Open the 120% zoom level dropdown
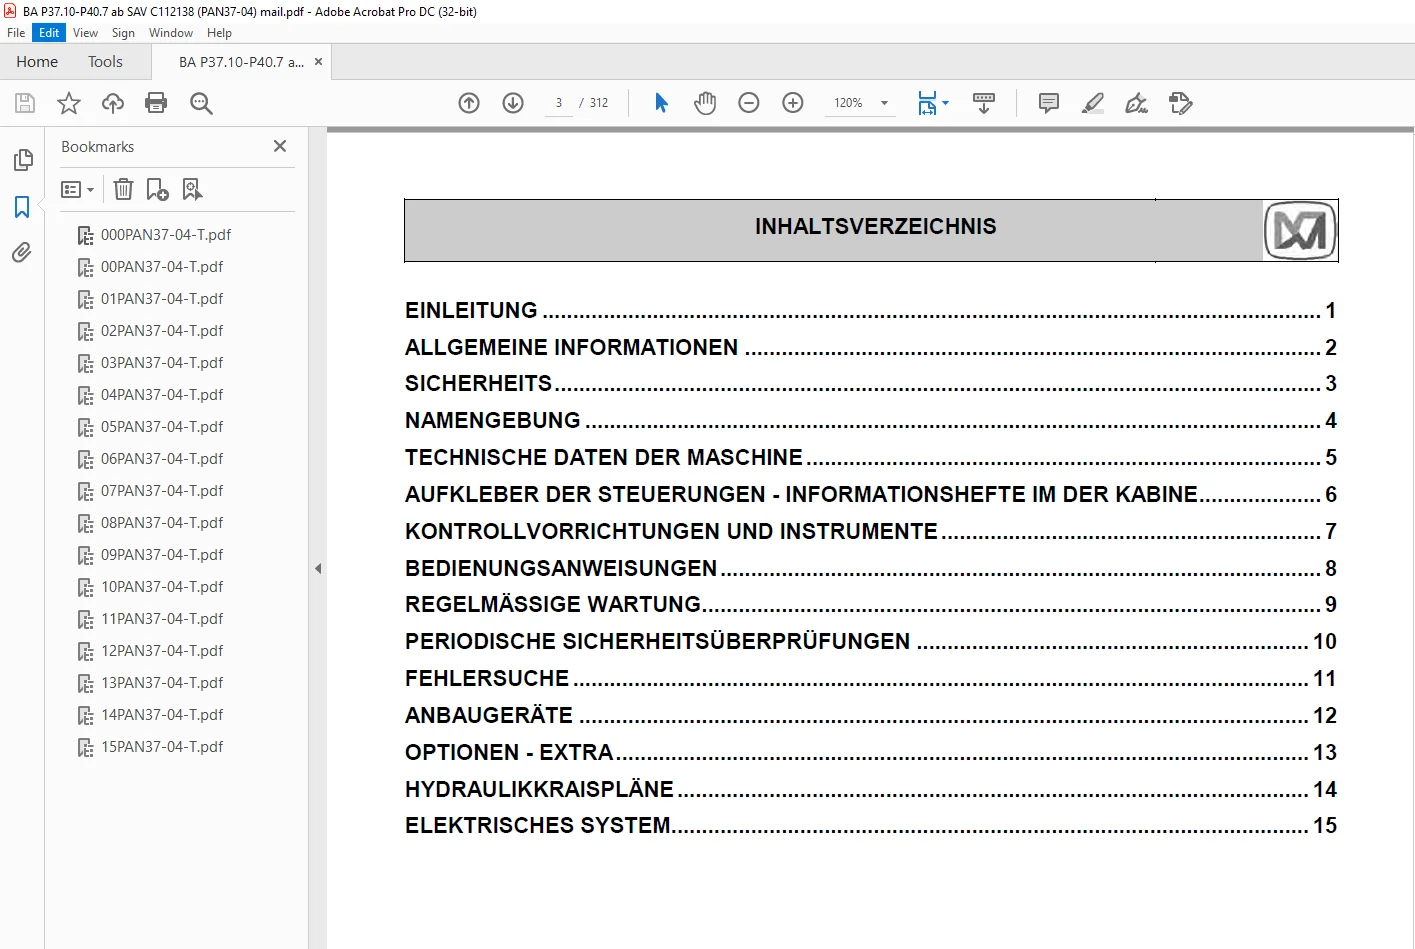The image size is (1415, 949). (x=884, y=103)
